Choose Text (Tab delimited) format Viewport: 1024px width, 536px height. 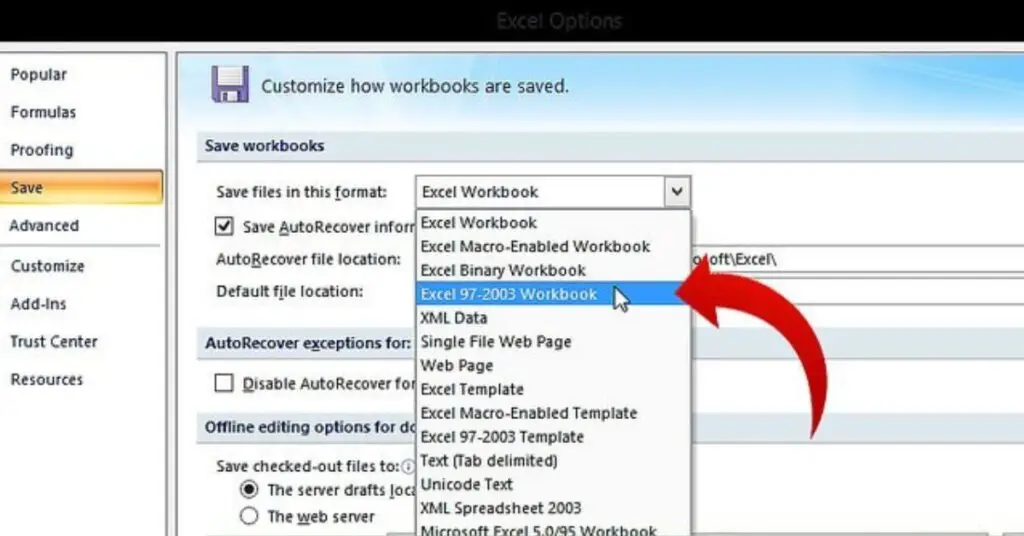[553, 461]
